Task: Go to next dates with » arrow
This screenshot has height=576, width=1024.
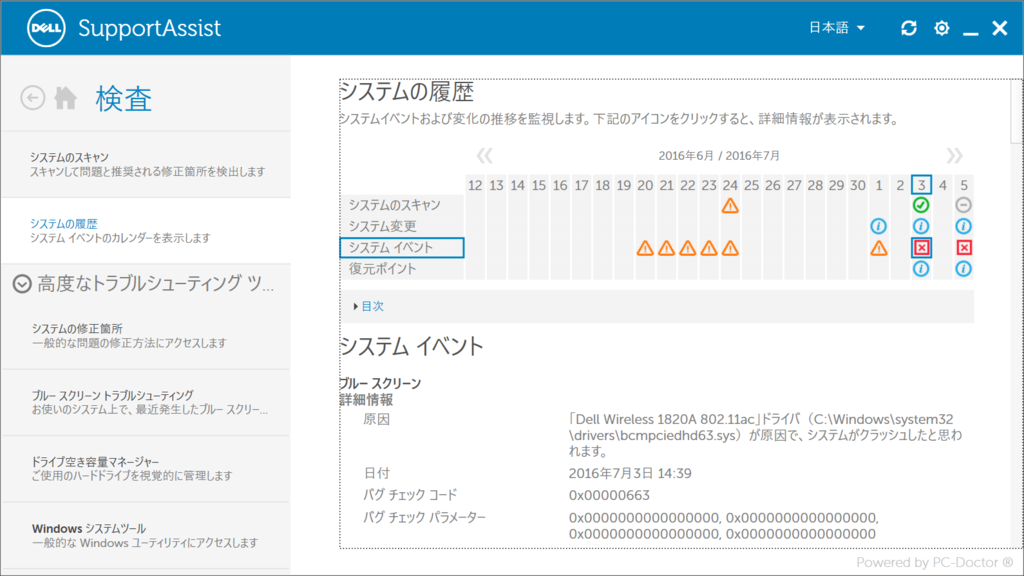Action: [x=954, y=155]
